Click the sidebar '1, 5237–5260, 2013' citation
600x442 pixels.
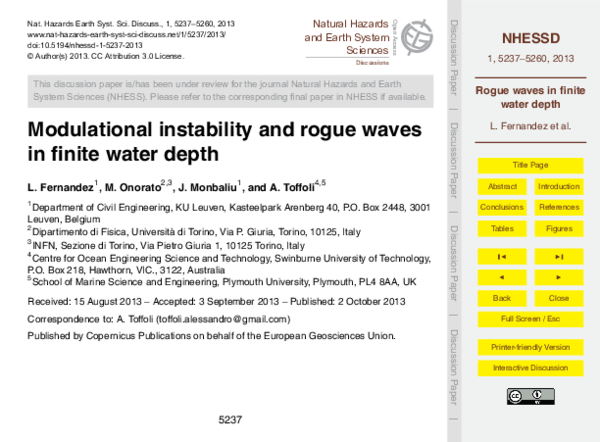click(530, 59)
